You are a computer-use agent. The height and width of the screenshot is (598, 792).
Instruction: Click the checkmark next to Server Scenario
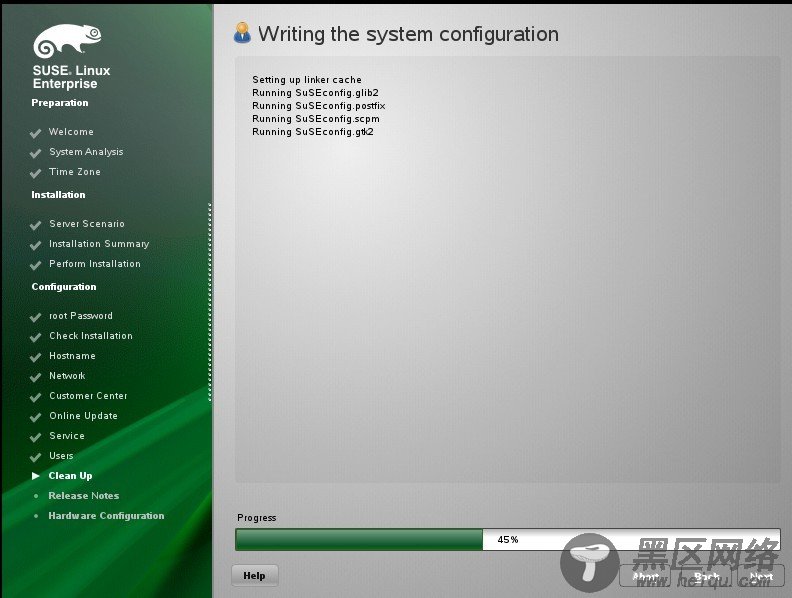pos(35,225)
